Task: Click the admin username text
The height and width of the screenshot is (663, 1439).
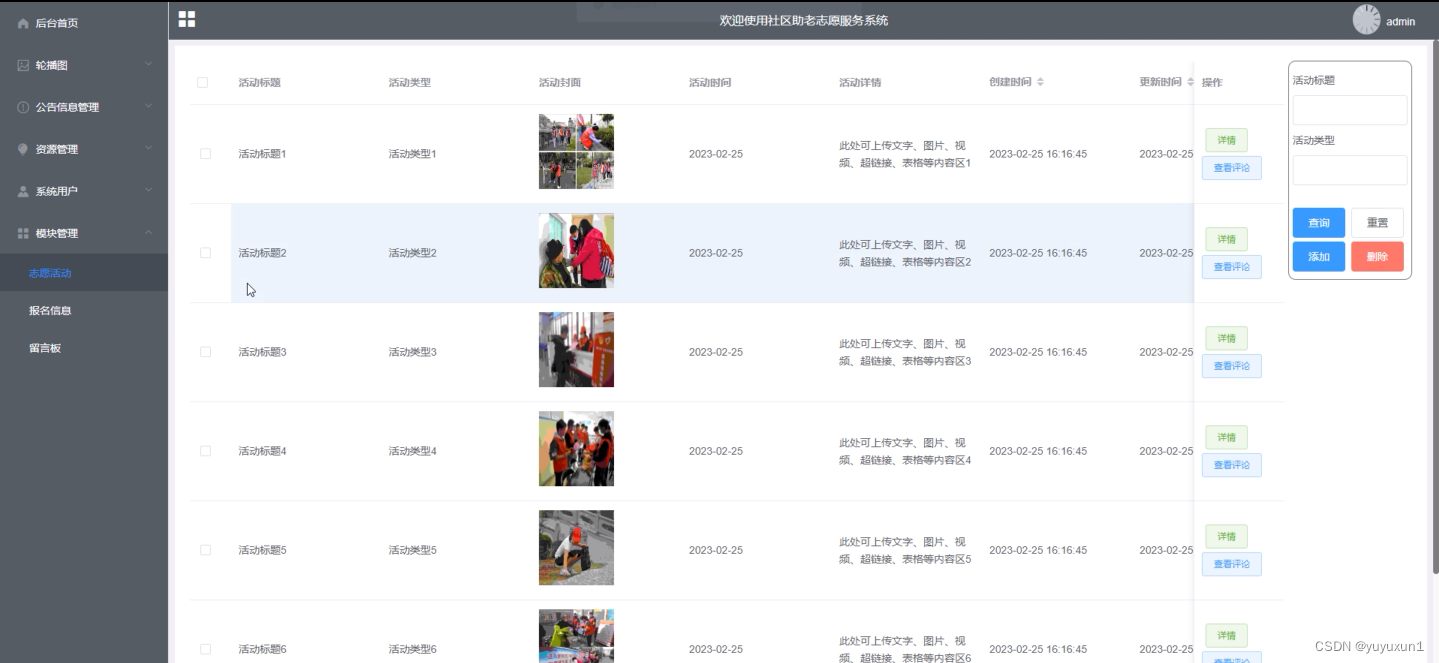Action: [x=1400, y=22]
